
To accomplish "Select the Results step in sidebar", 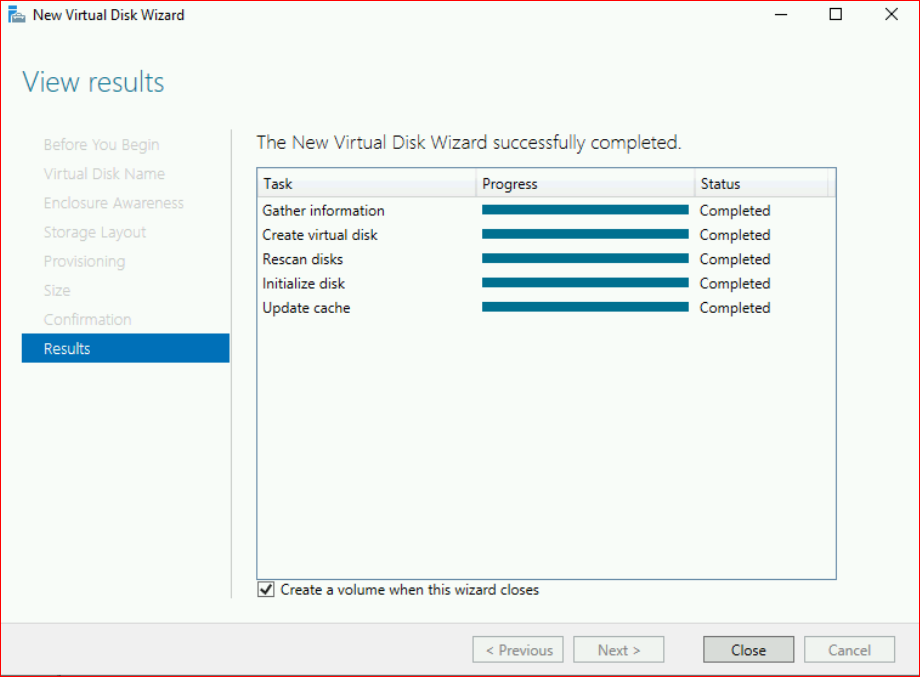I will (x=125, y=348).
